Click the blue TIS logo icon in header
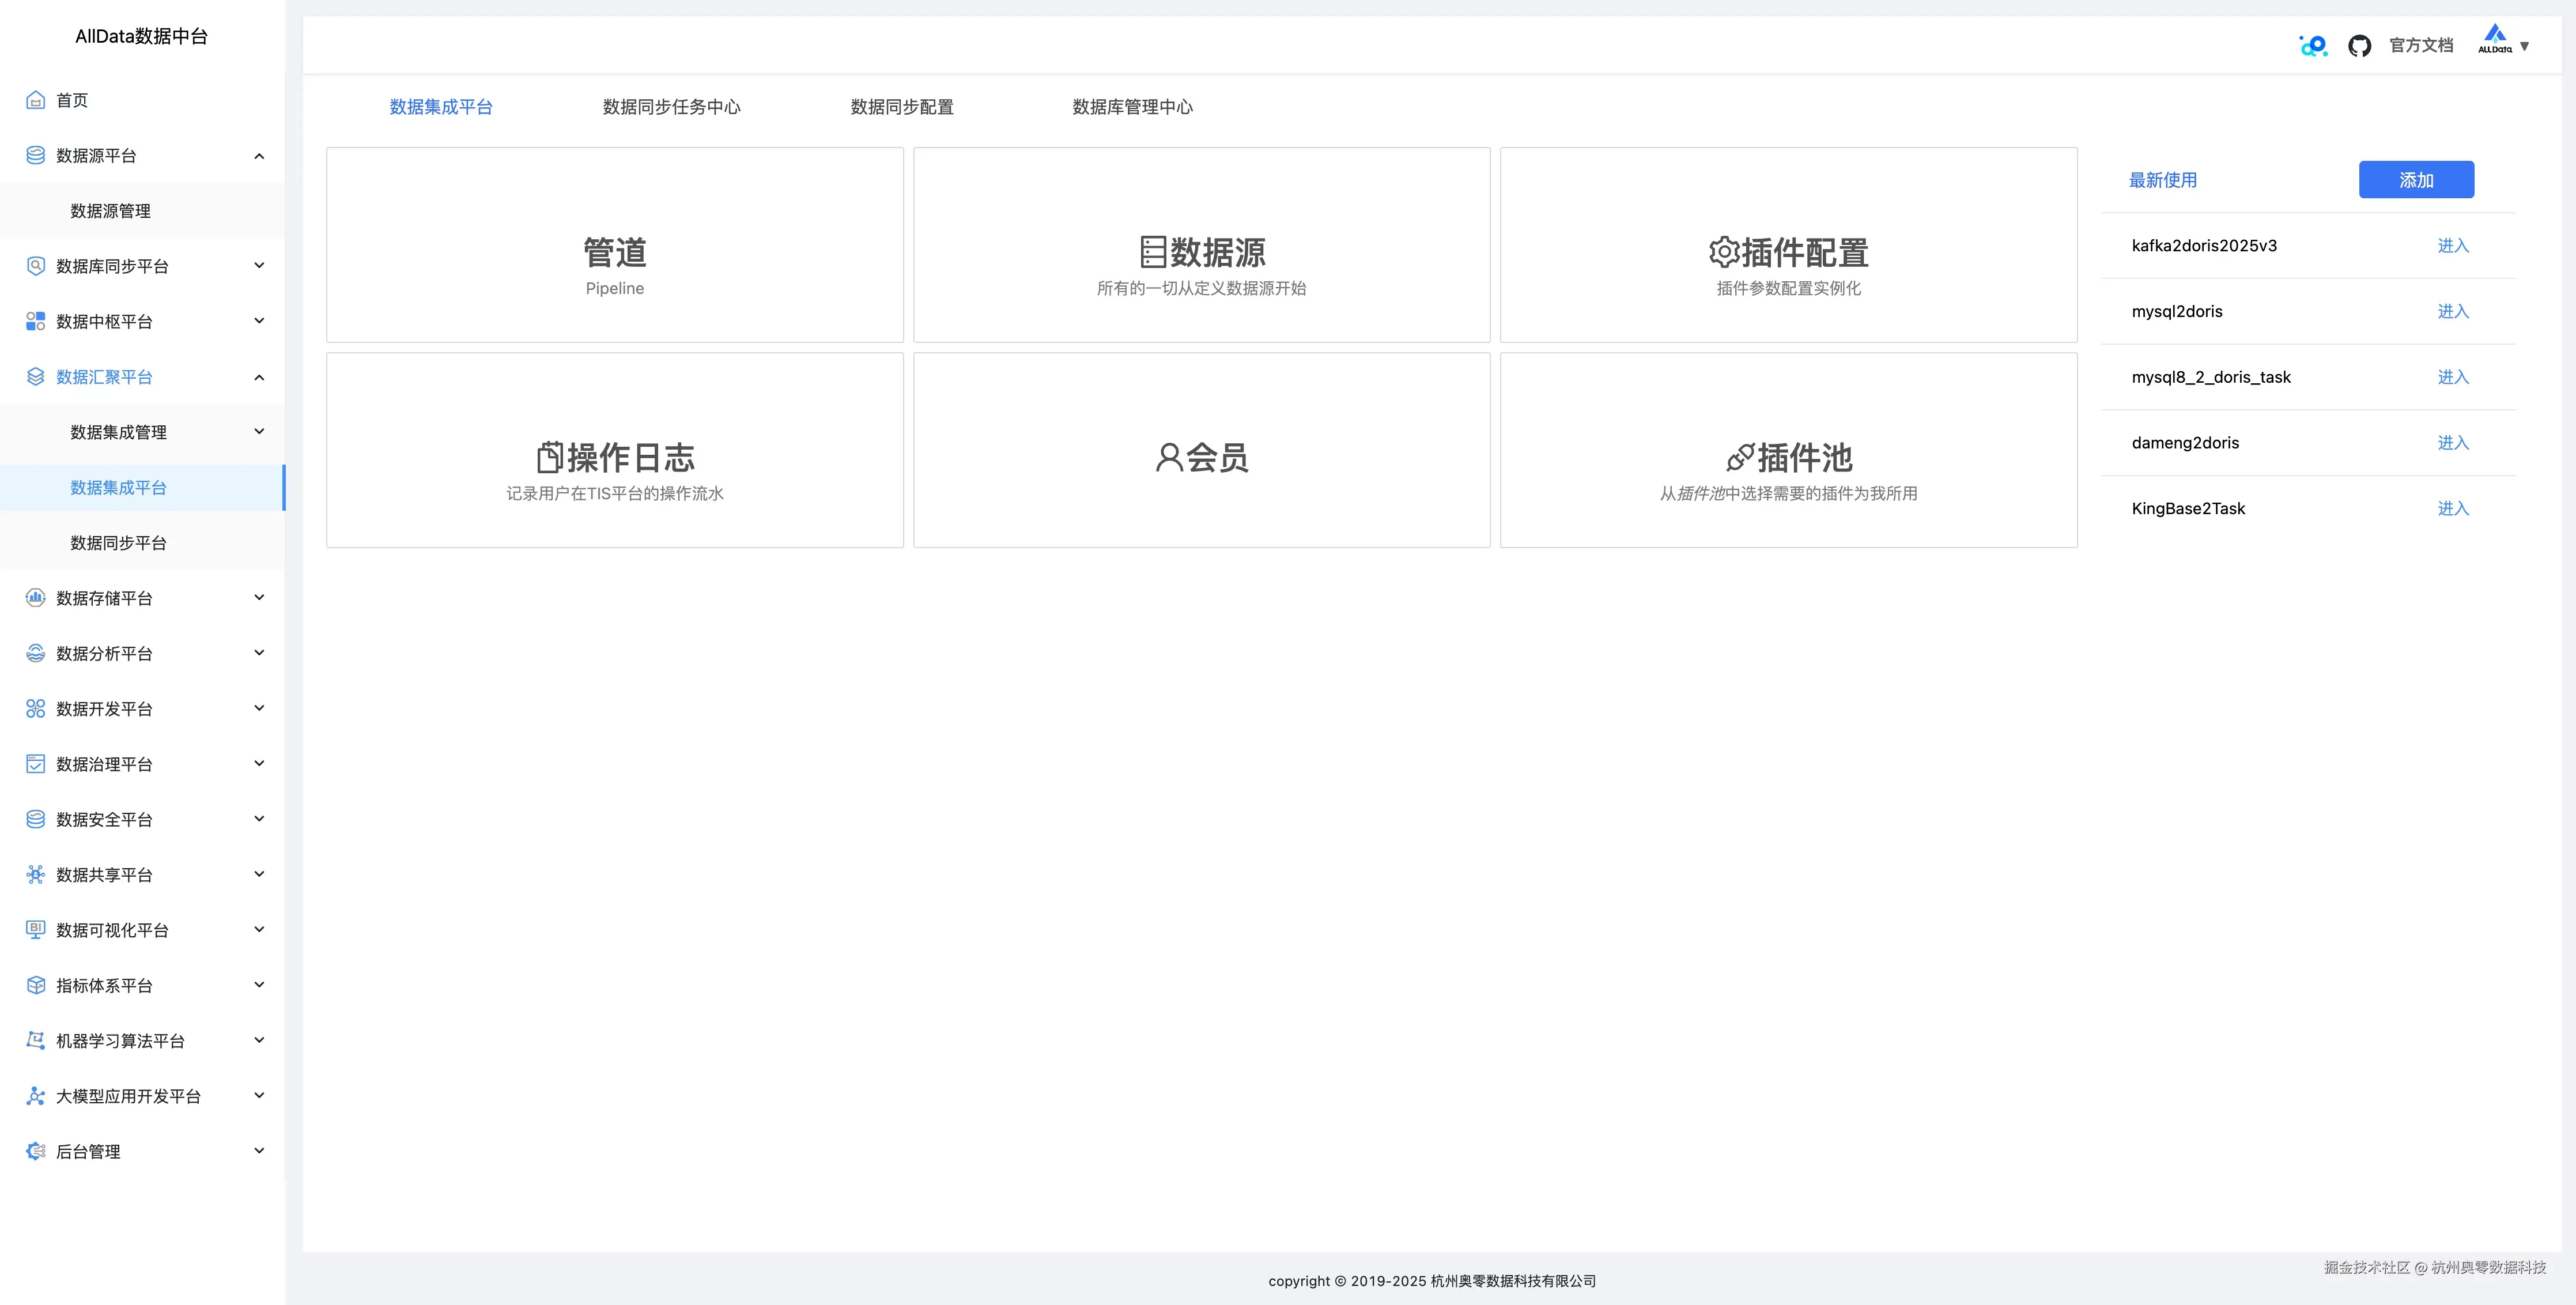This screenshot has width=2576, height=1305. pos(2312,45)
